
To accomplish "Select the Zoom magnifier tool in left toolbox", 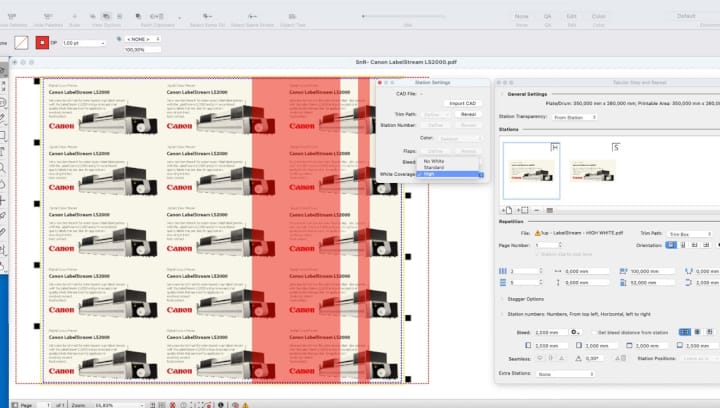I will (x=3, y=167).
